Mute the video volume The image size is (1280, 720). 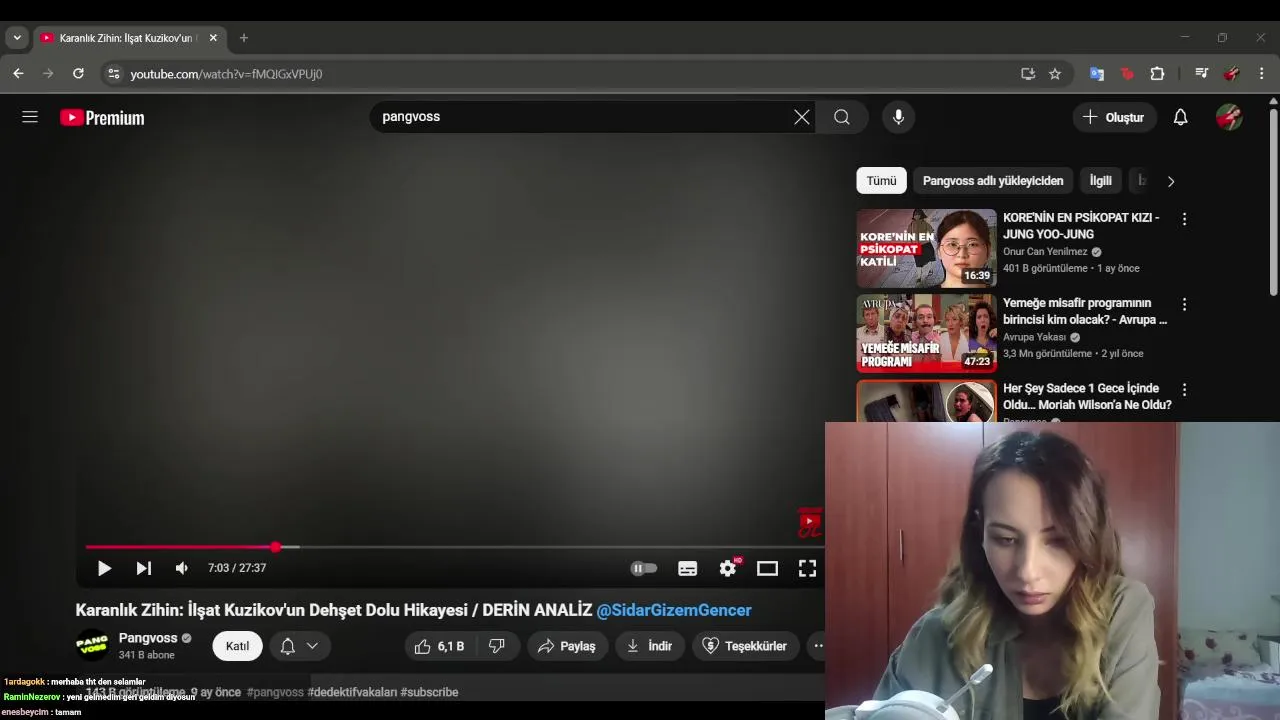pos(182,568)
